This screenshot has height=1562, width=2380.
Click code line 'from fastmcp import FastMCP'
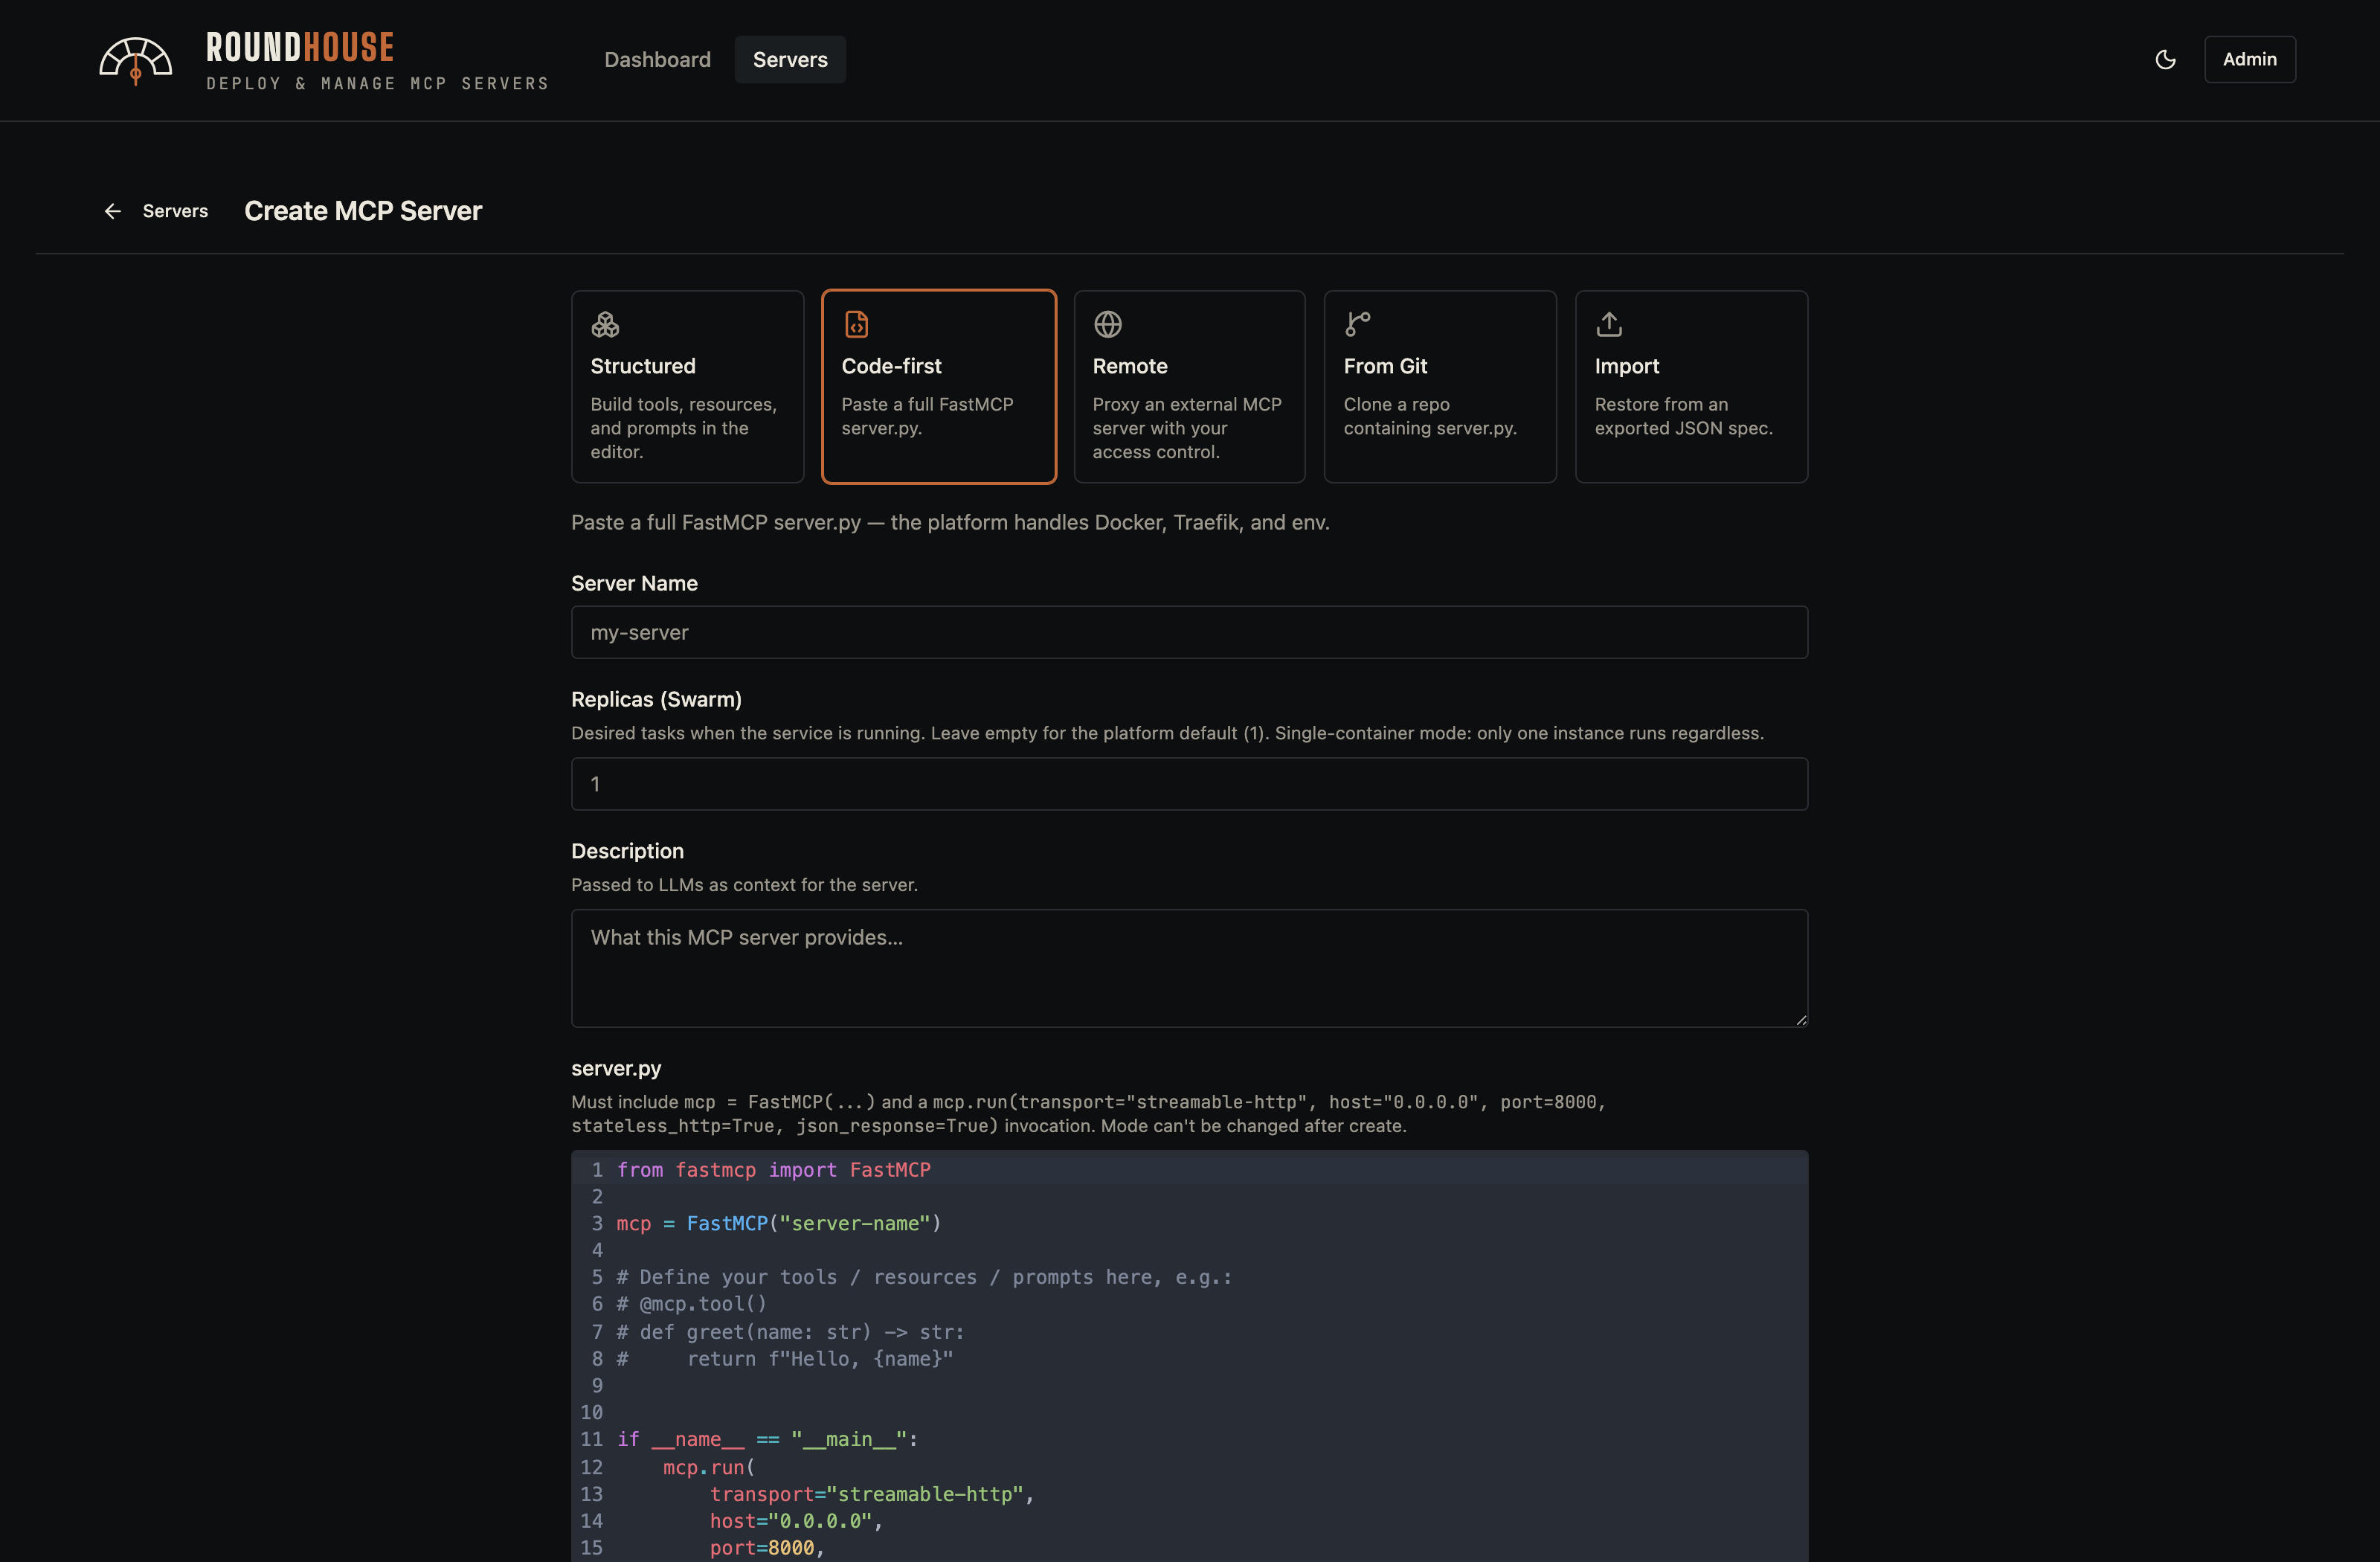[x=773, y=1170]
